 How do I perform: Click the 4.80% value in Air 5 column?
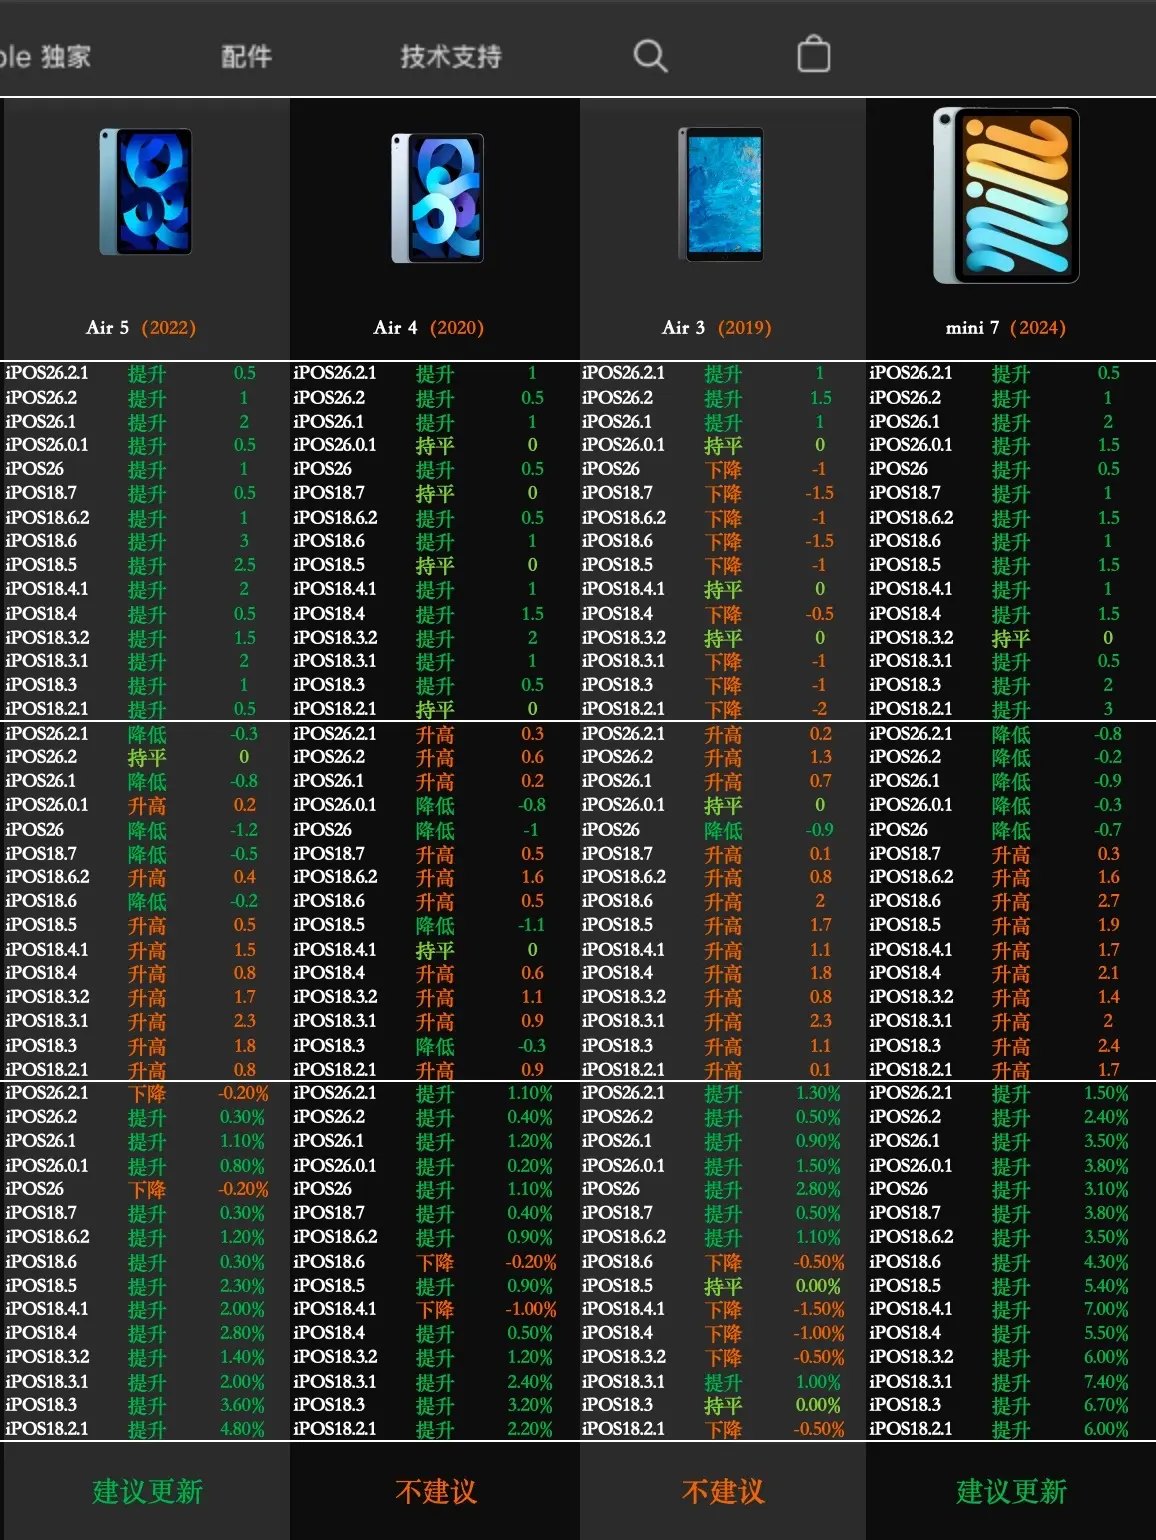coord(242,1429)
